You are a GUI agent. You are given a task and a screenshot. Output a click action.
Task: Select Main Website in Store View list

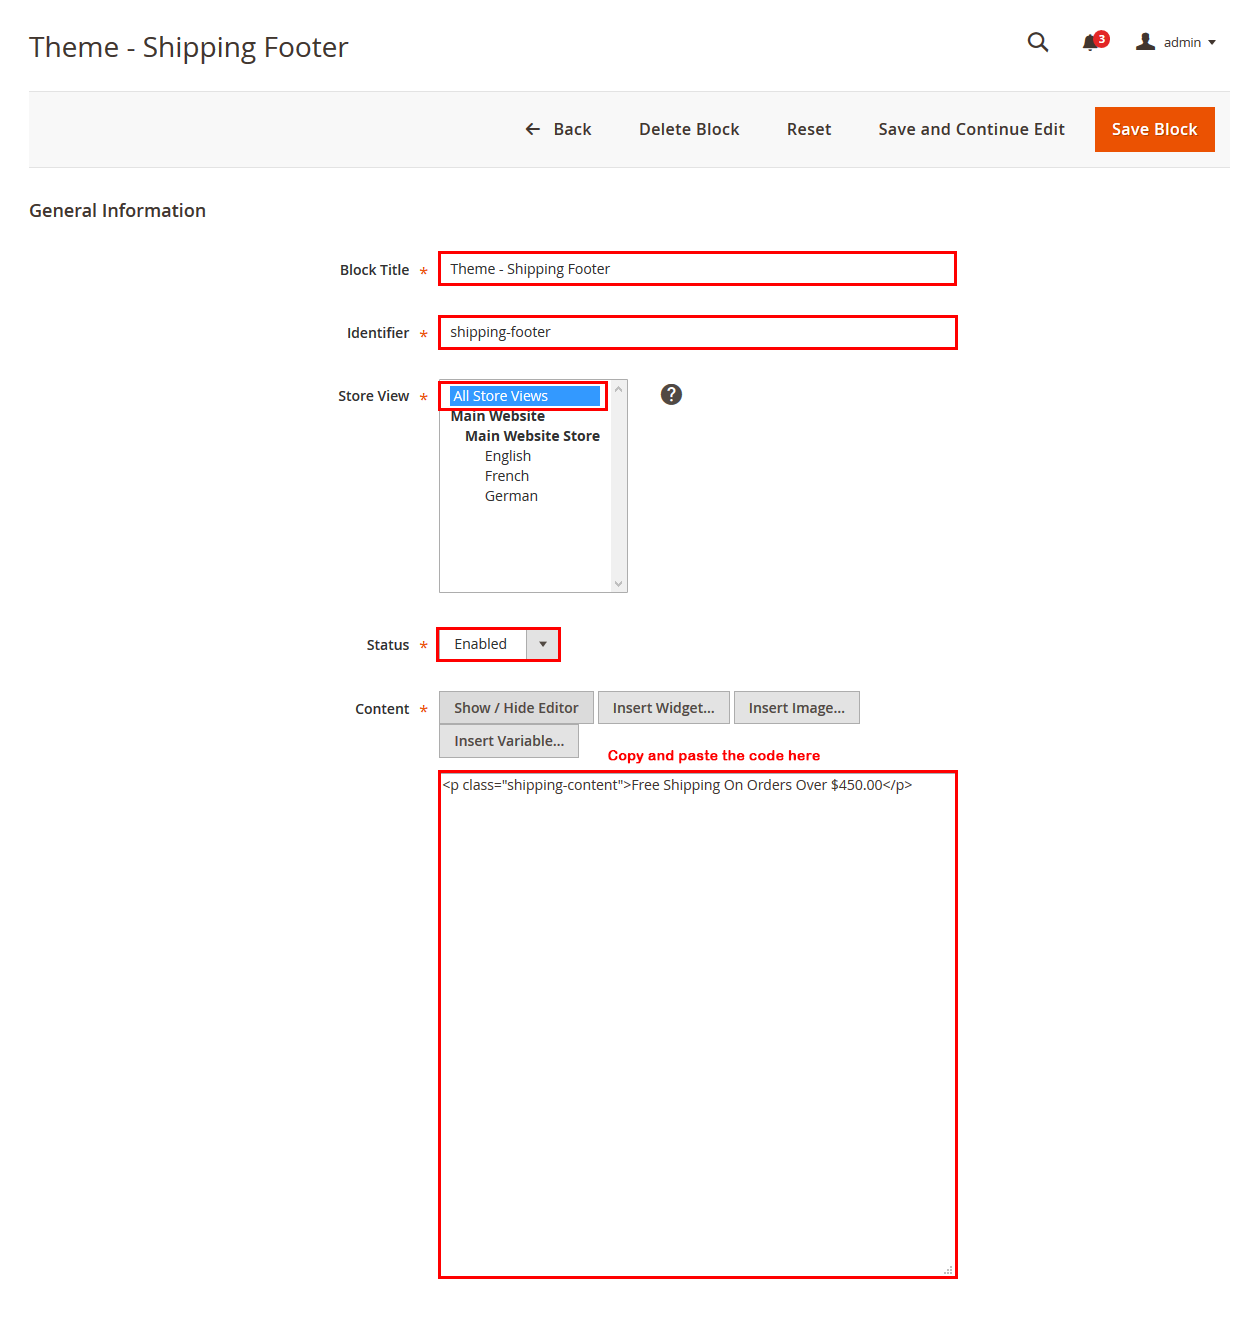pyautogui.click(x=498, y=416)
